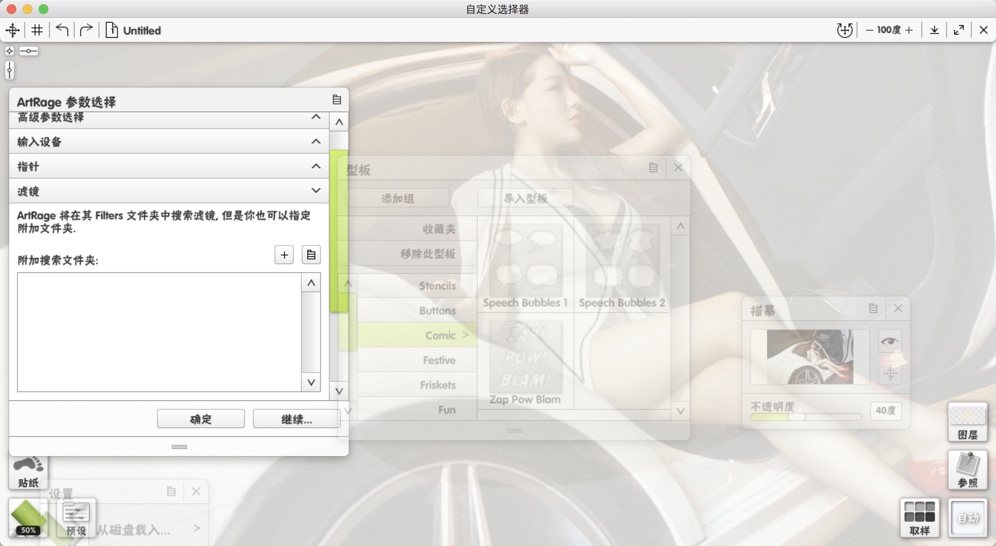This screenshot has height=546, width=996.
Task: Click the 导入型板 button
Action: pos(525,199)
